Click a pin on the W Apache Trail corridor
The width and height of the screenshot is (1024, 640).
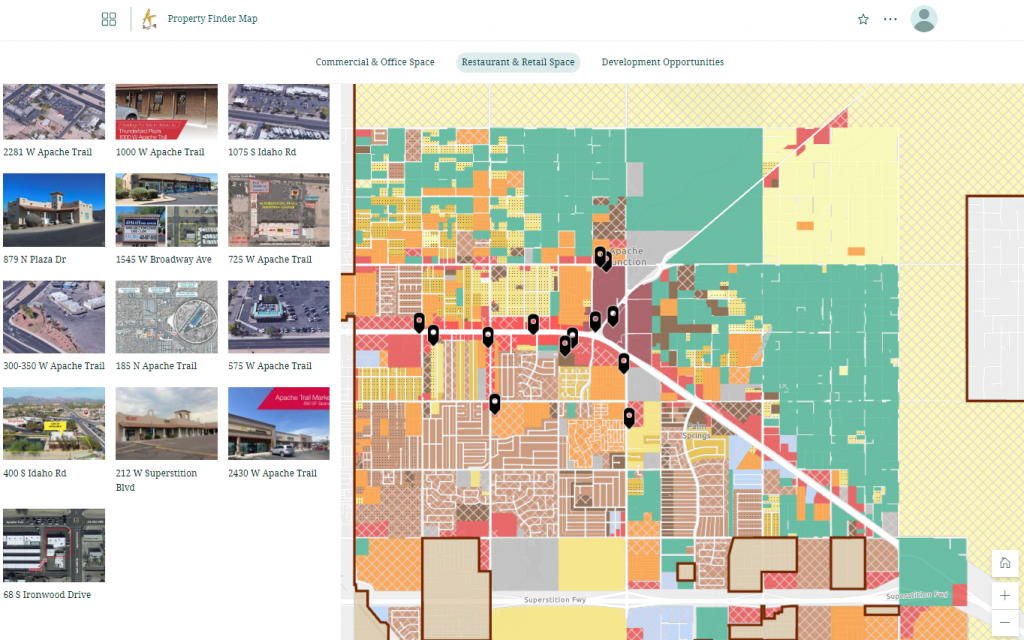tap(488, 332)
